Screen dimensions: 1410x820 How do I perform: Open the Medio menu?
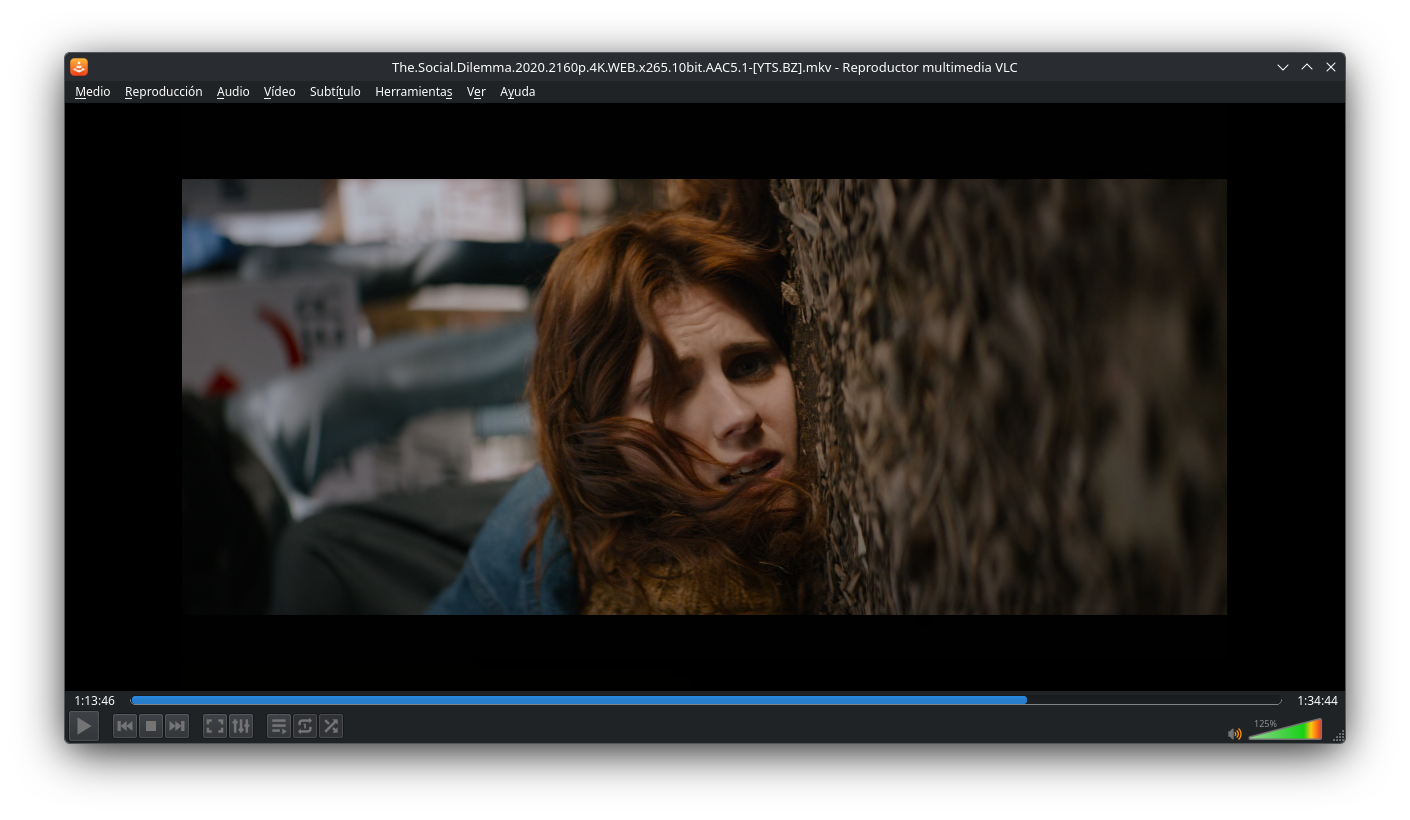pyautogui.click(x=93, y=92)
